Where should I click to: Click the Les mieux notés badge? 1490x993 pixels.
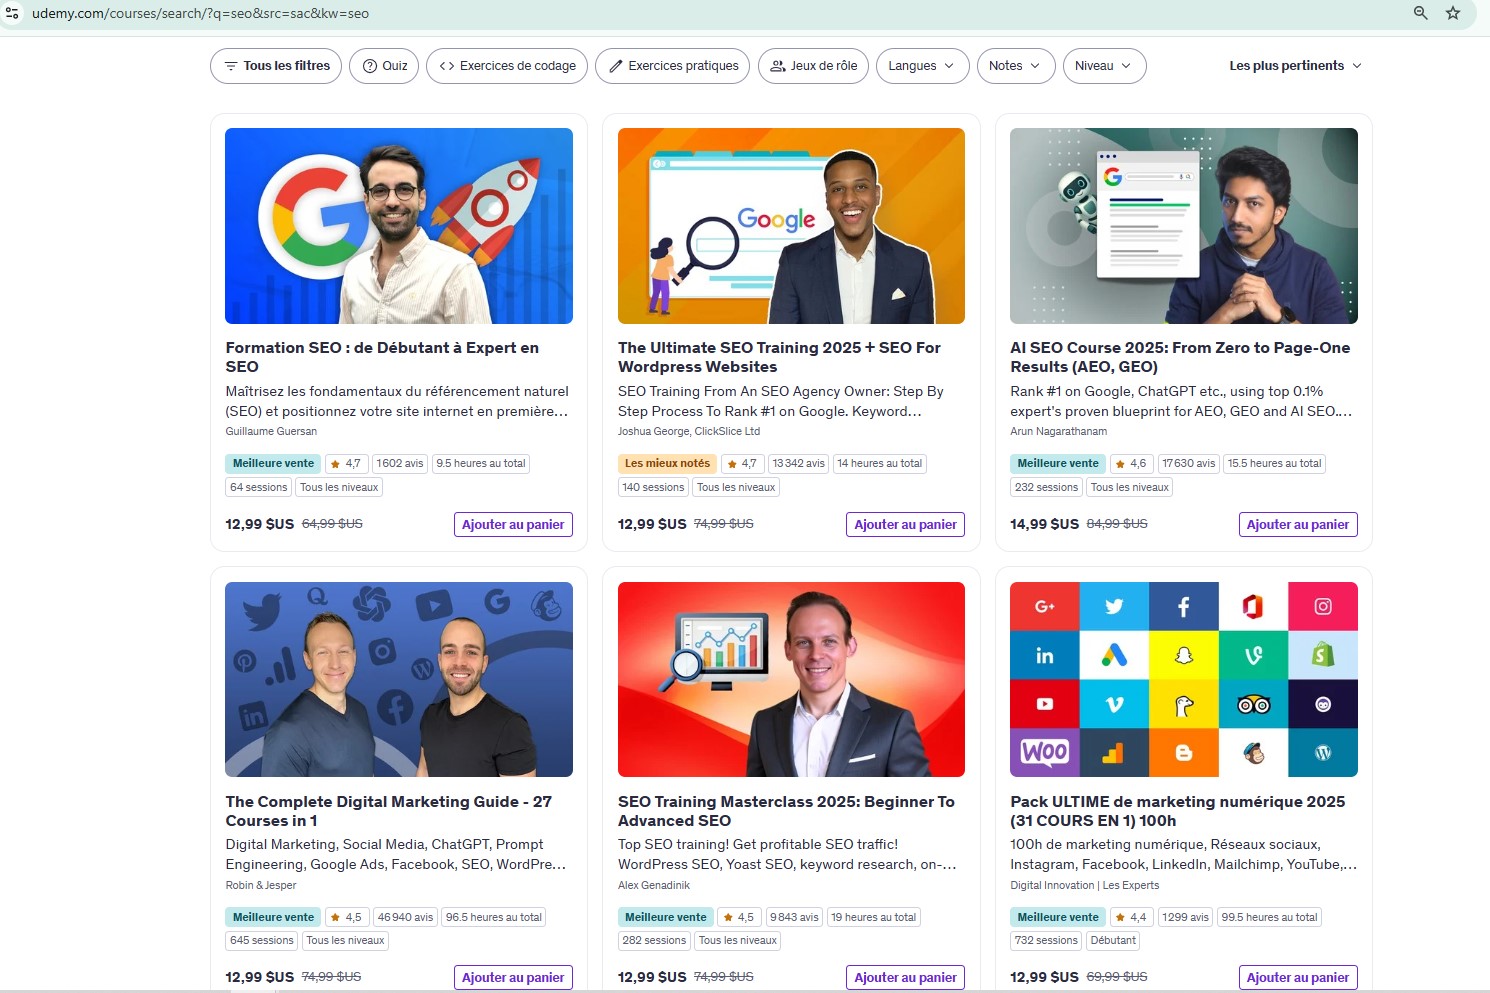tap(667, 463)
